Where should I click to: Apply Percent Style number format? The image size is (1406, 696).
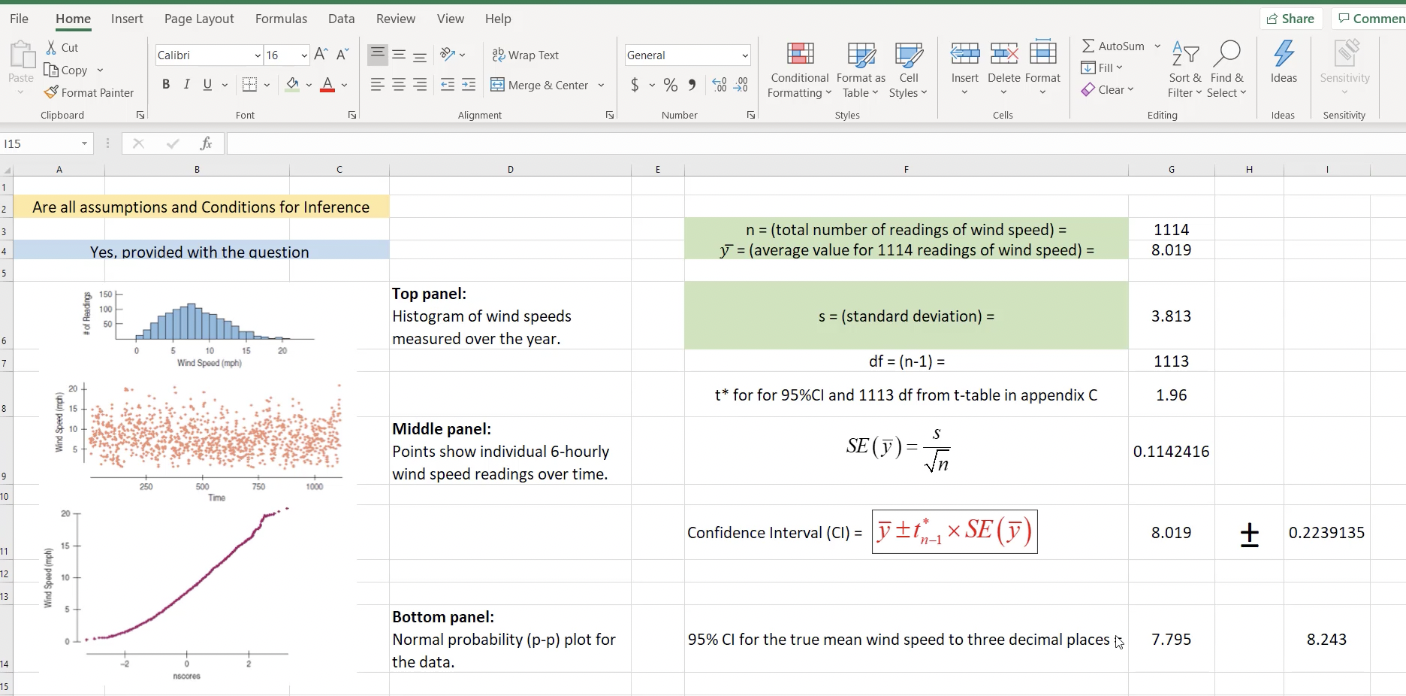click(x=670, y=85)
